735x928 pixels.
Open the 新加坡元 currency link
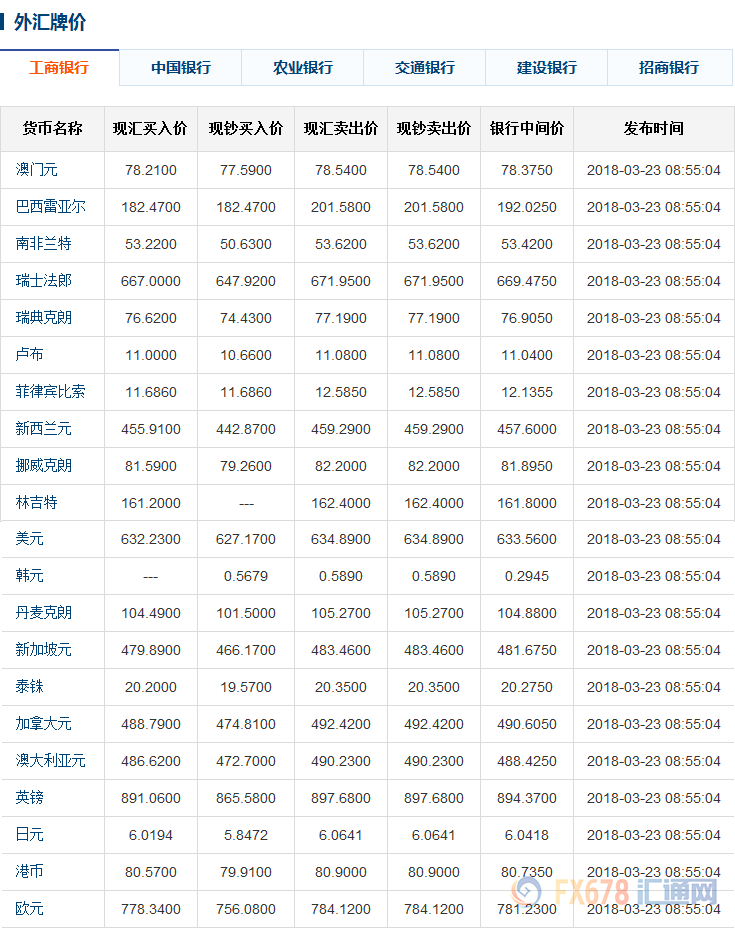(43, 650)
